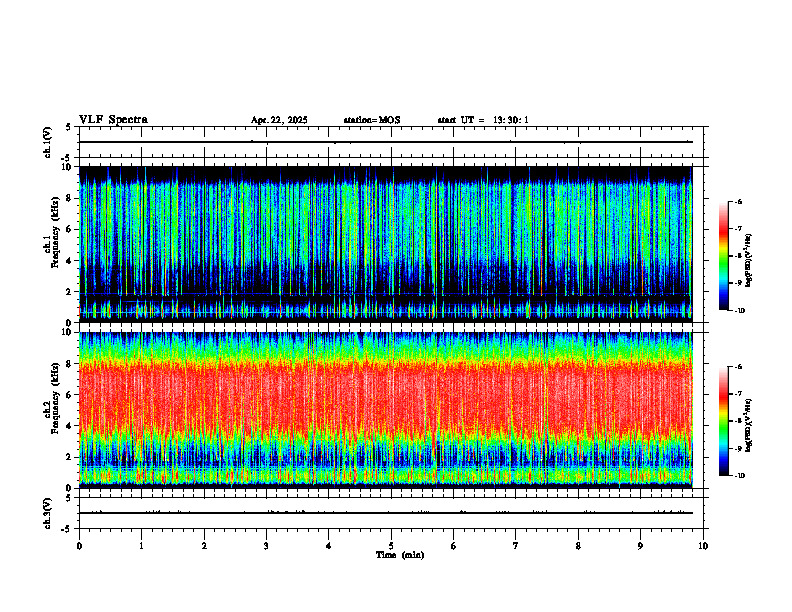Click the ch.3 voltage waveform trace
Image resolution: width=792 pixels, height=612 pixels.
click(x=385, y=513)
